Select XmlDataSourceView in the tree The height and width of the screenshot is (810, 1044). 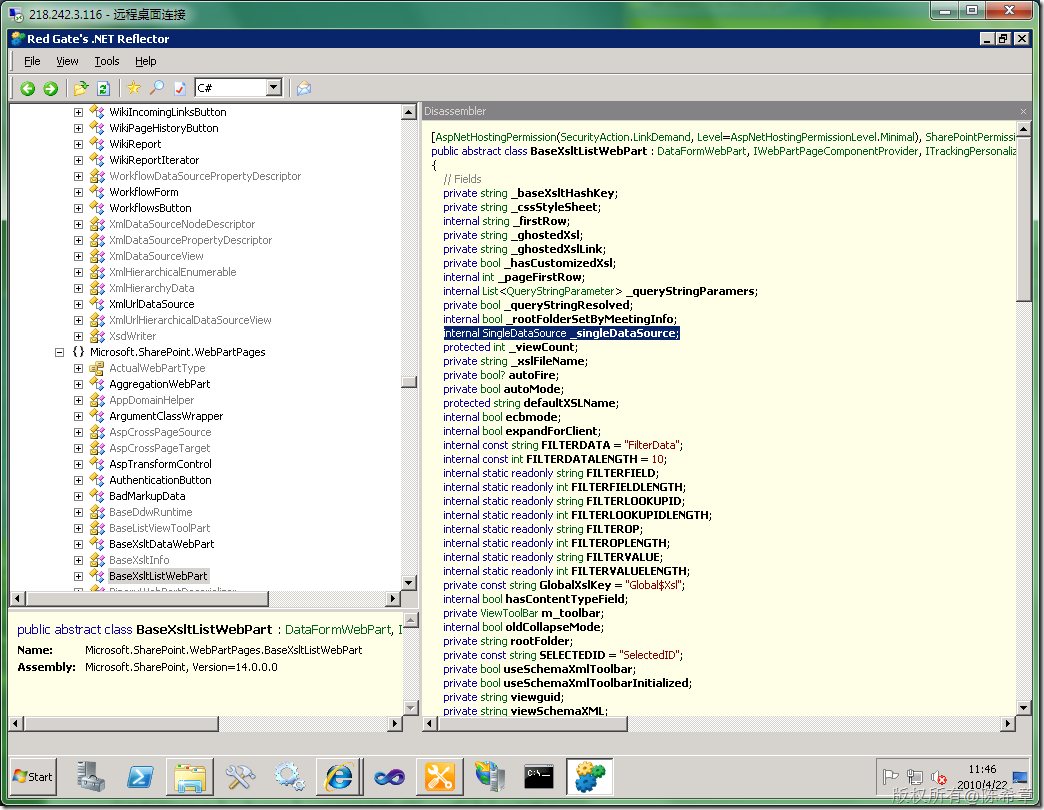[x=156, y=256]
